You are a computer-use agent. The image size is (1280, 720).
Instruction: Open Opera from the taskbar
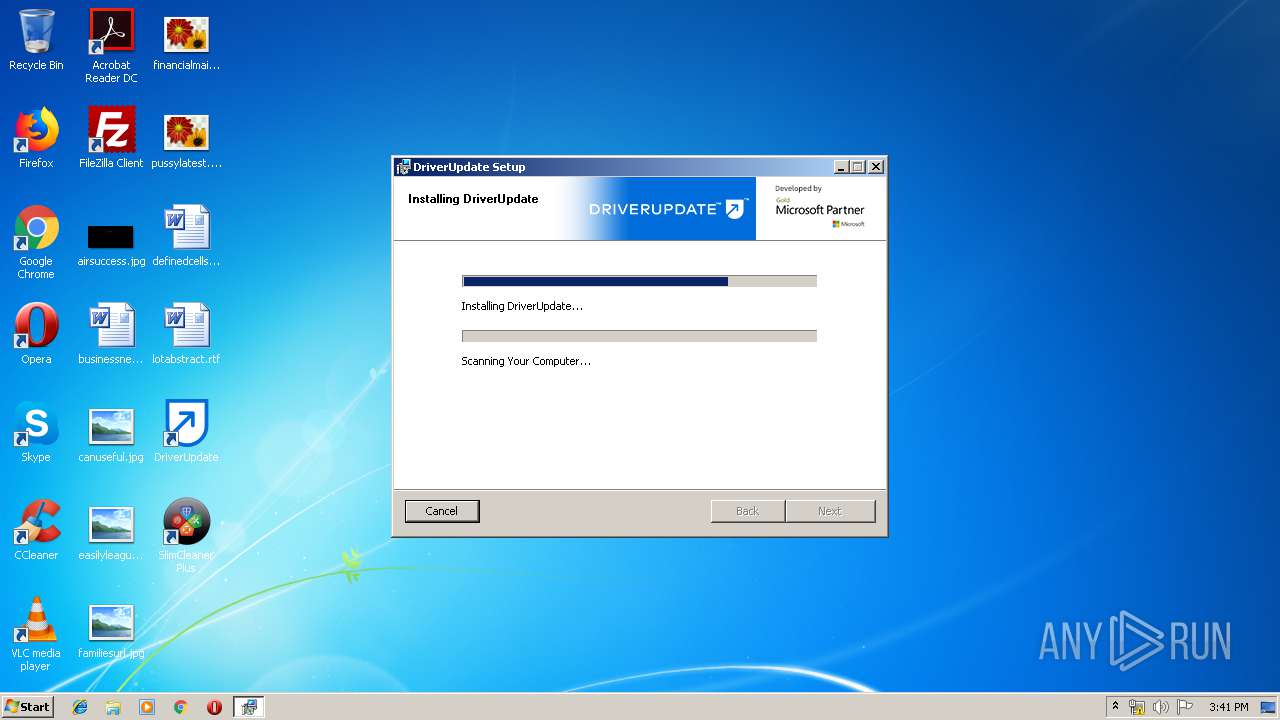[x=214, y=707]
